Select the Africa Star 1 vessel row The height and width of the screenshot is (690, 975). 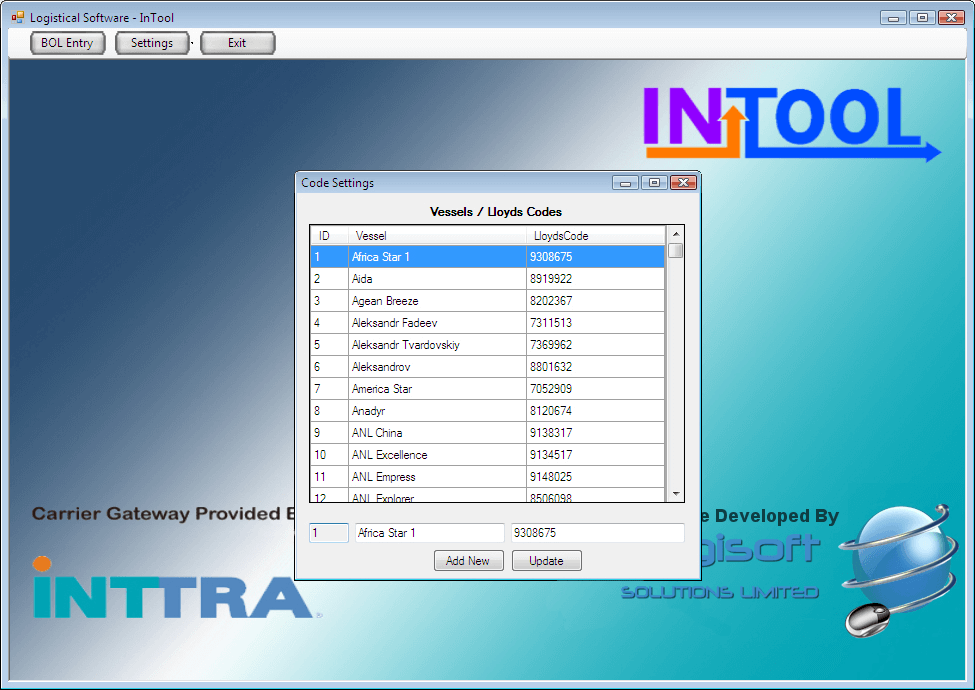point(488,257)
